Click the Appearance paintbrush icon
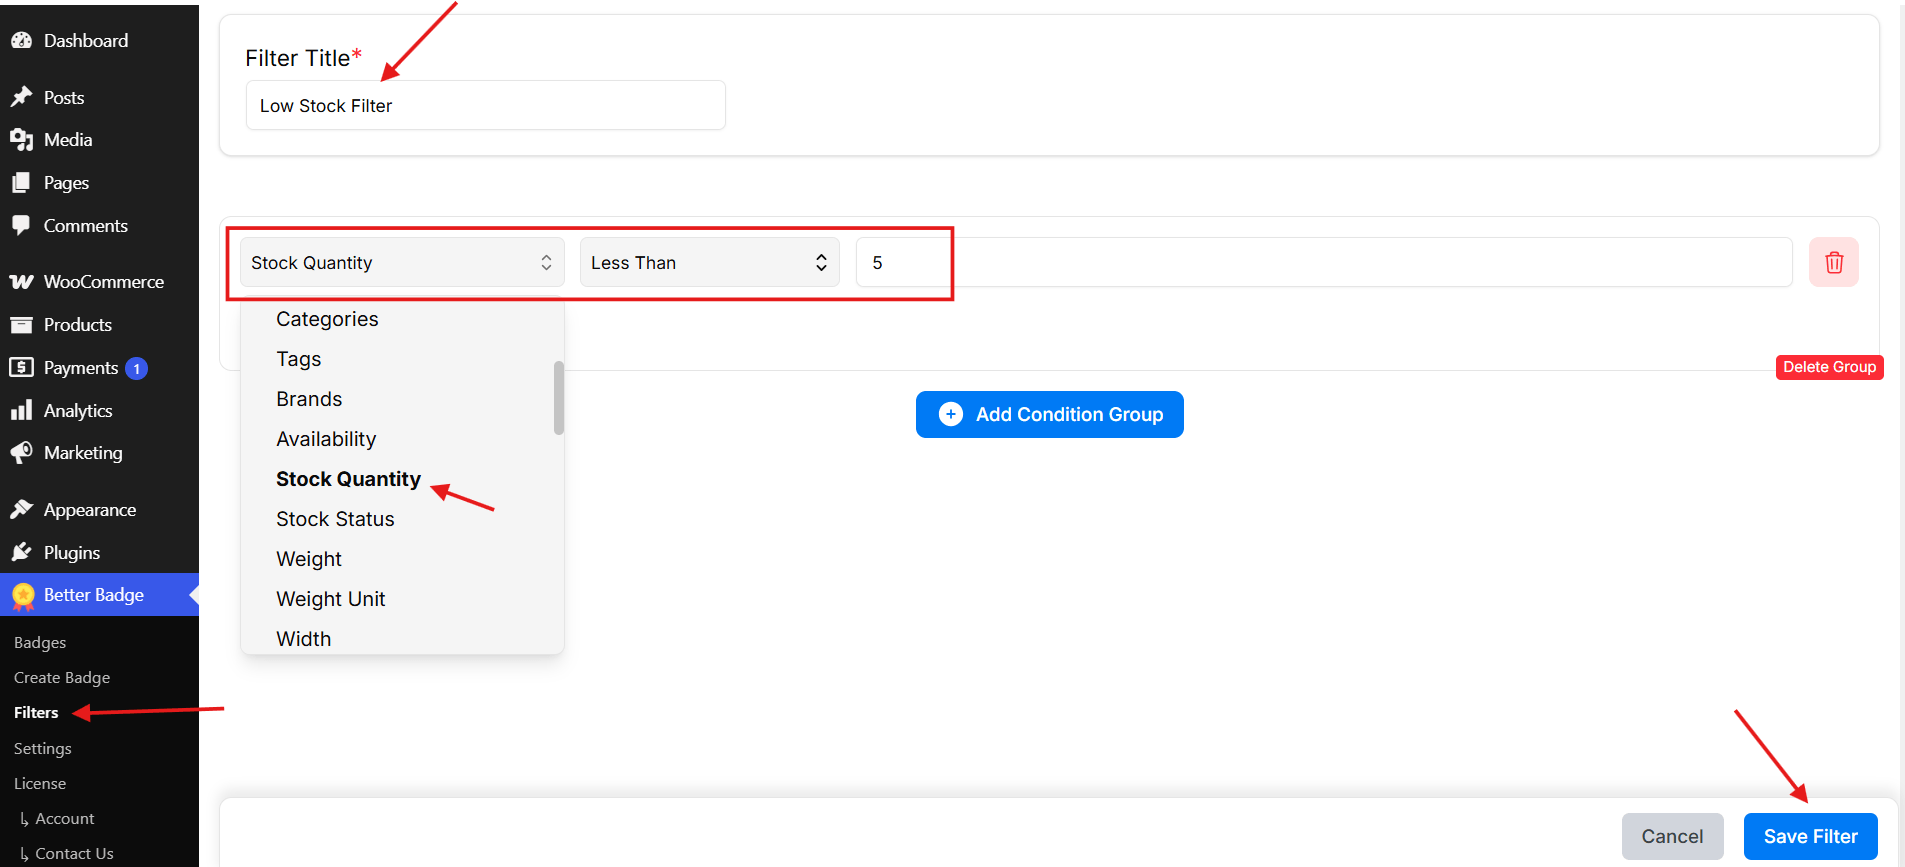1905x867 pixels. [x=21, y=510]
